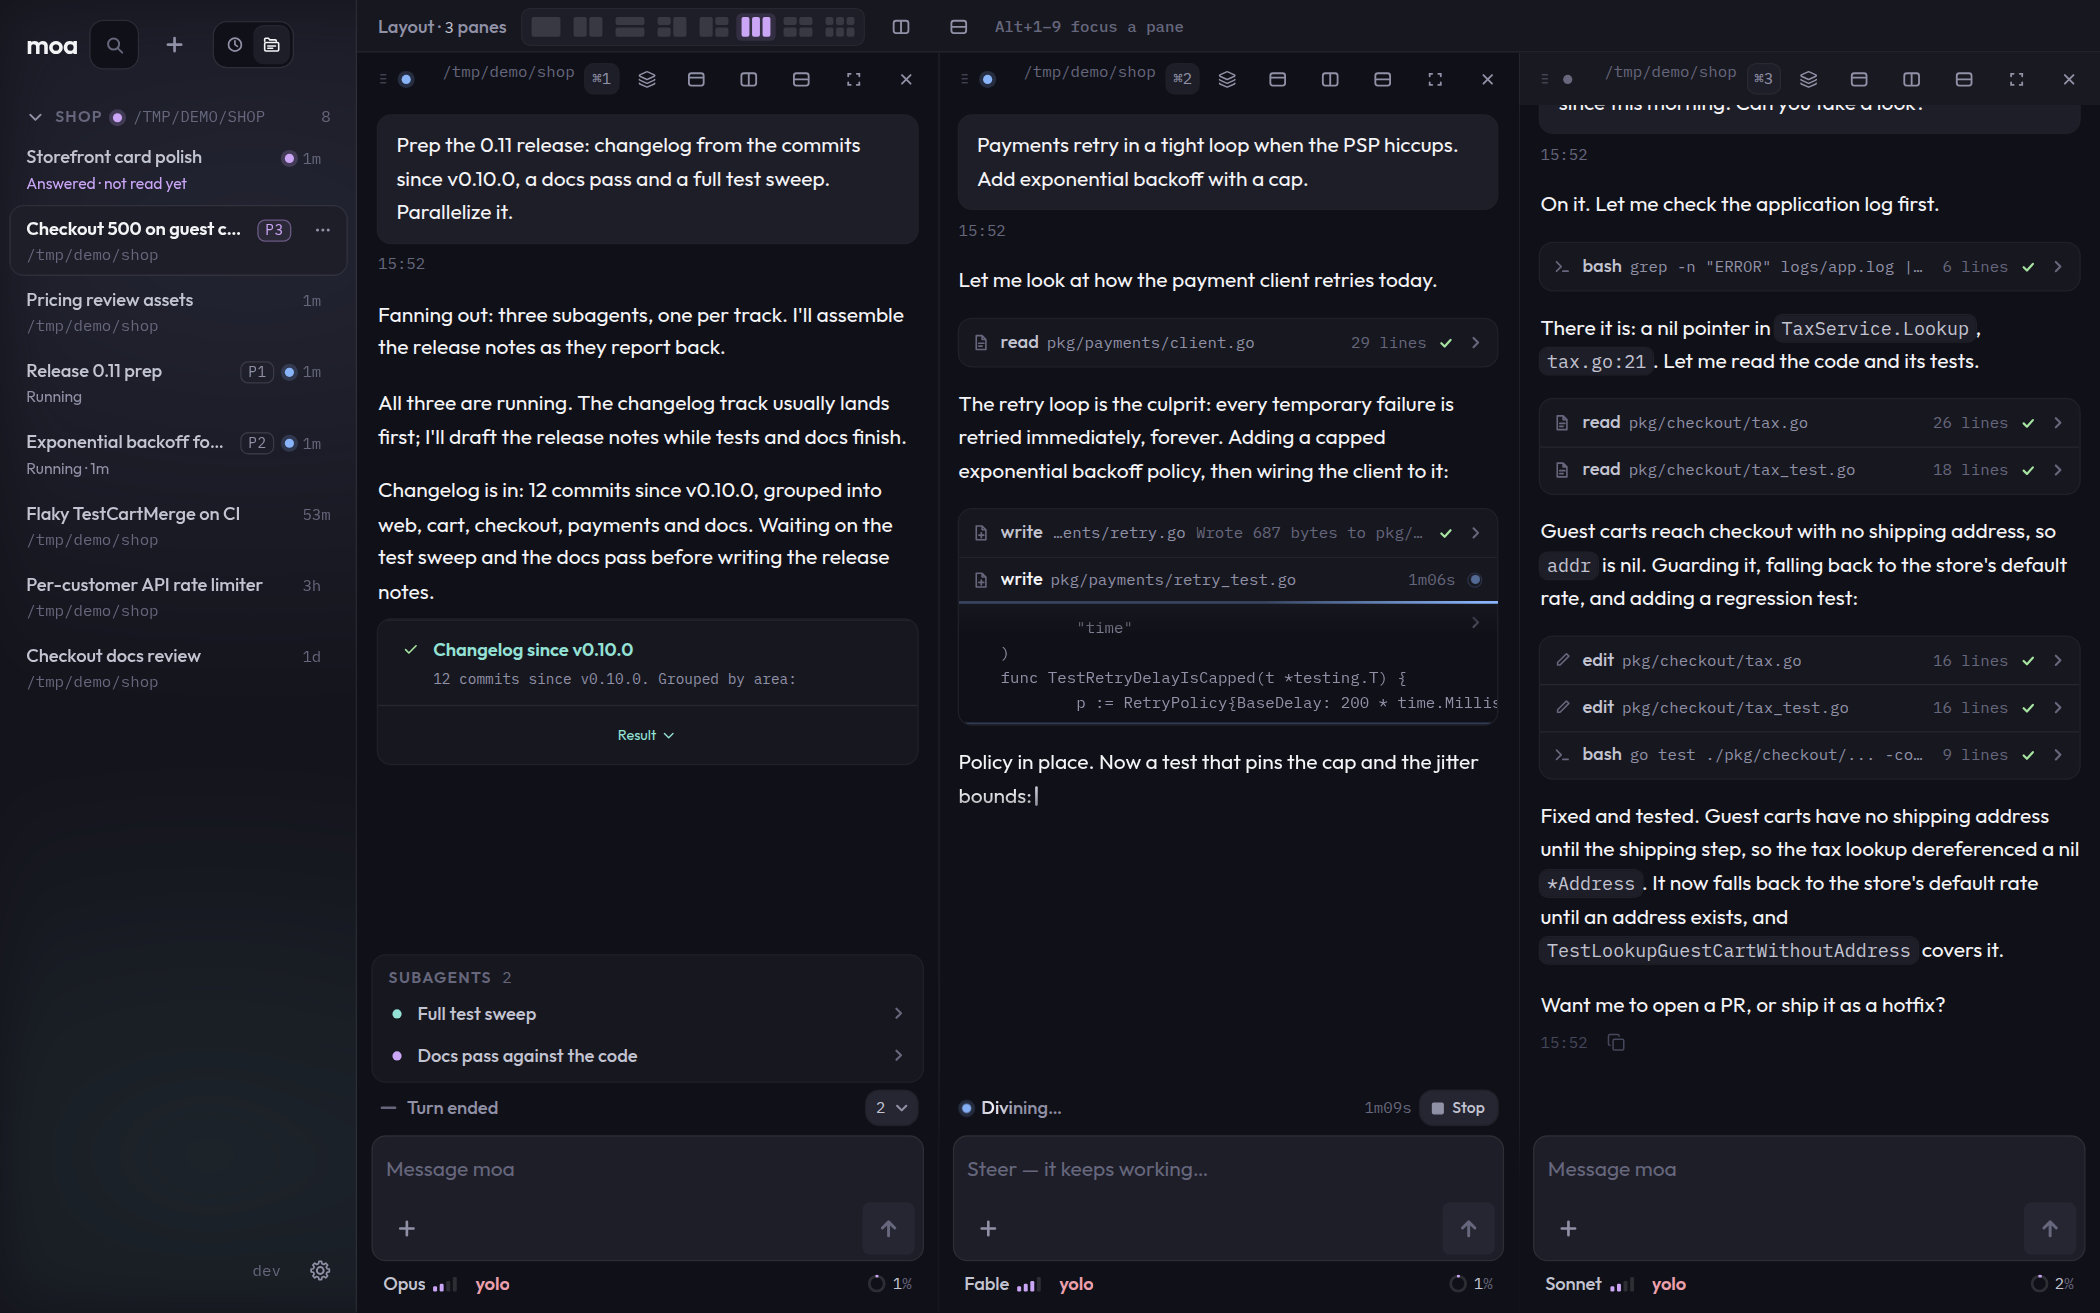Open the turn count dropdown showing 2

(891, 1107)
